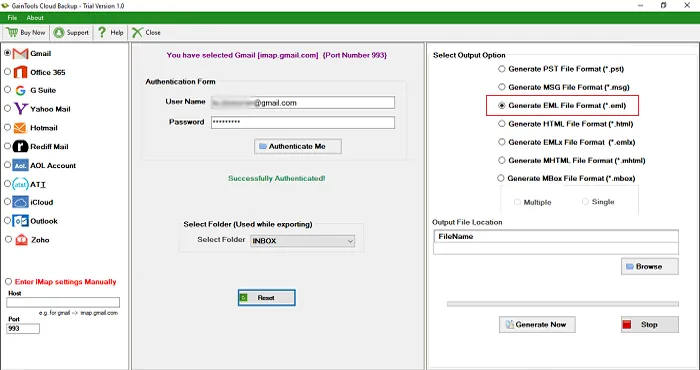Click the Office 365 logo icon
The width and height of the screenshot is (700, 370).
(21, 72)
